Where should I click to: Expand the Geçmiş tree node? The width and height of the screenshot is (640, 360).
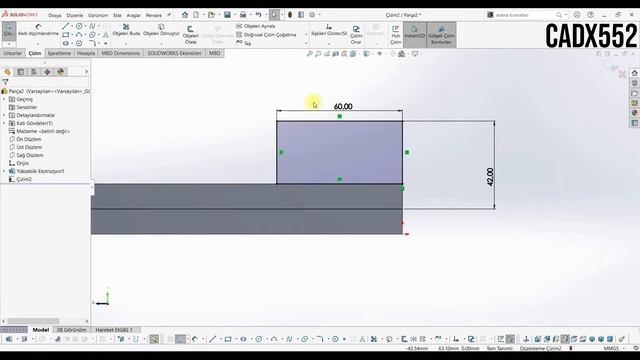pyautogui.click(x=4, y=99)
